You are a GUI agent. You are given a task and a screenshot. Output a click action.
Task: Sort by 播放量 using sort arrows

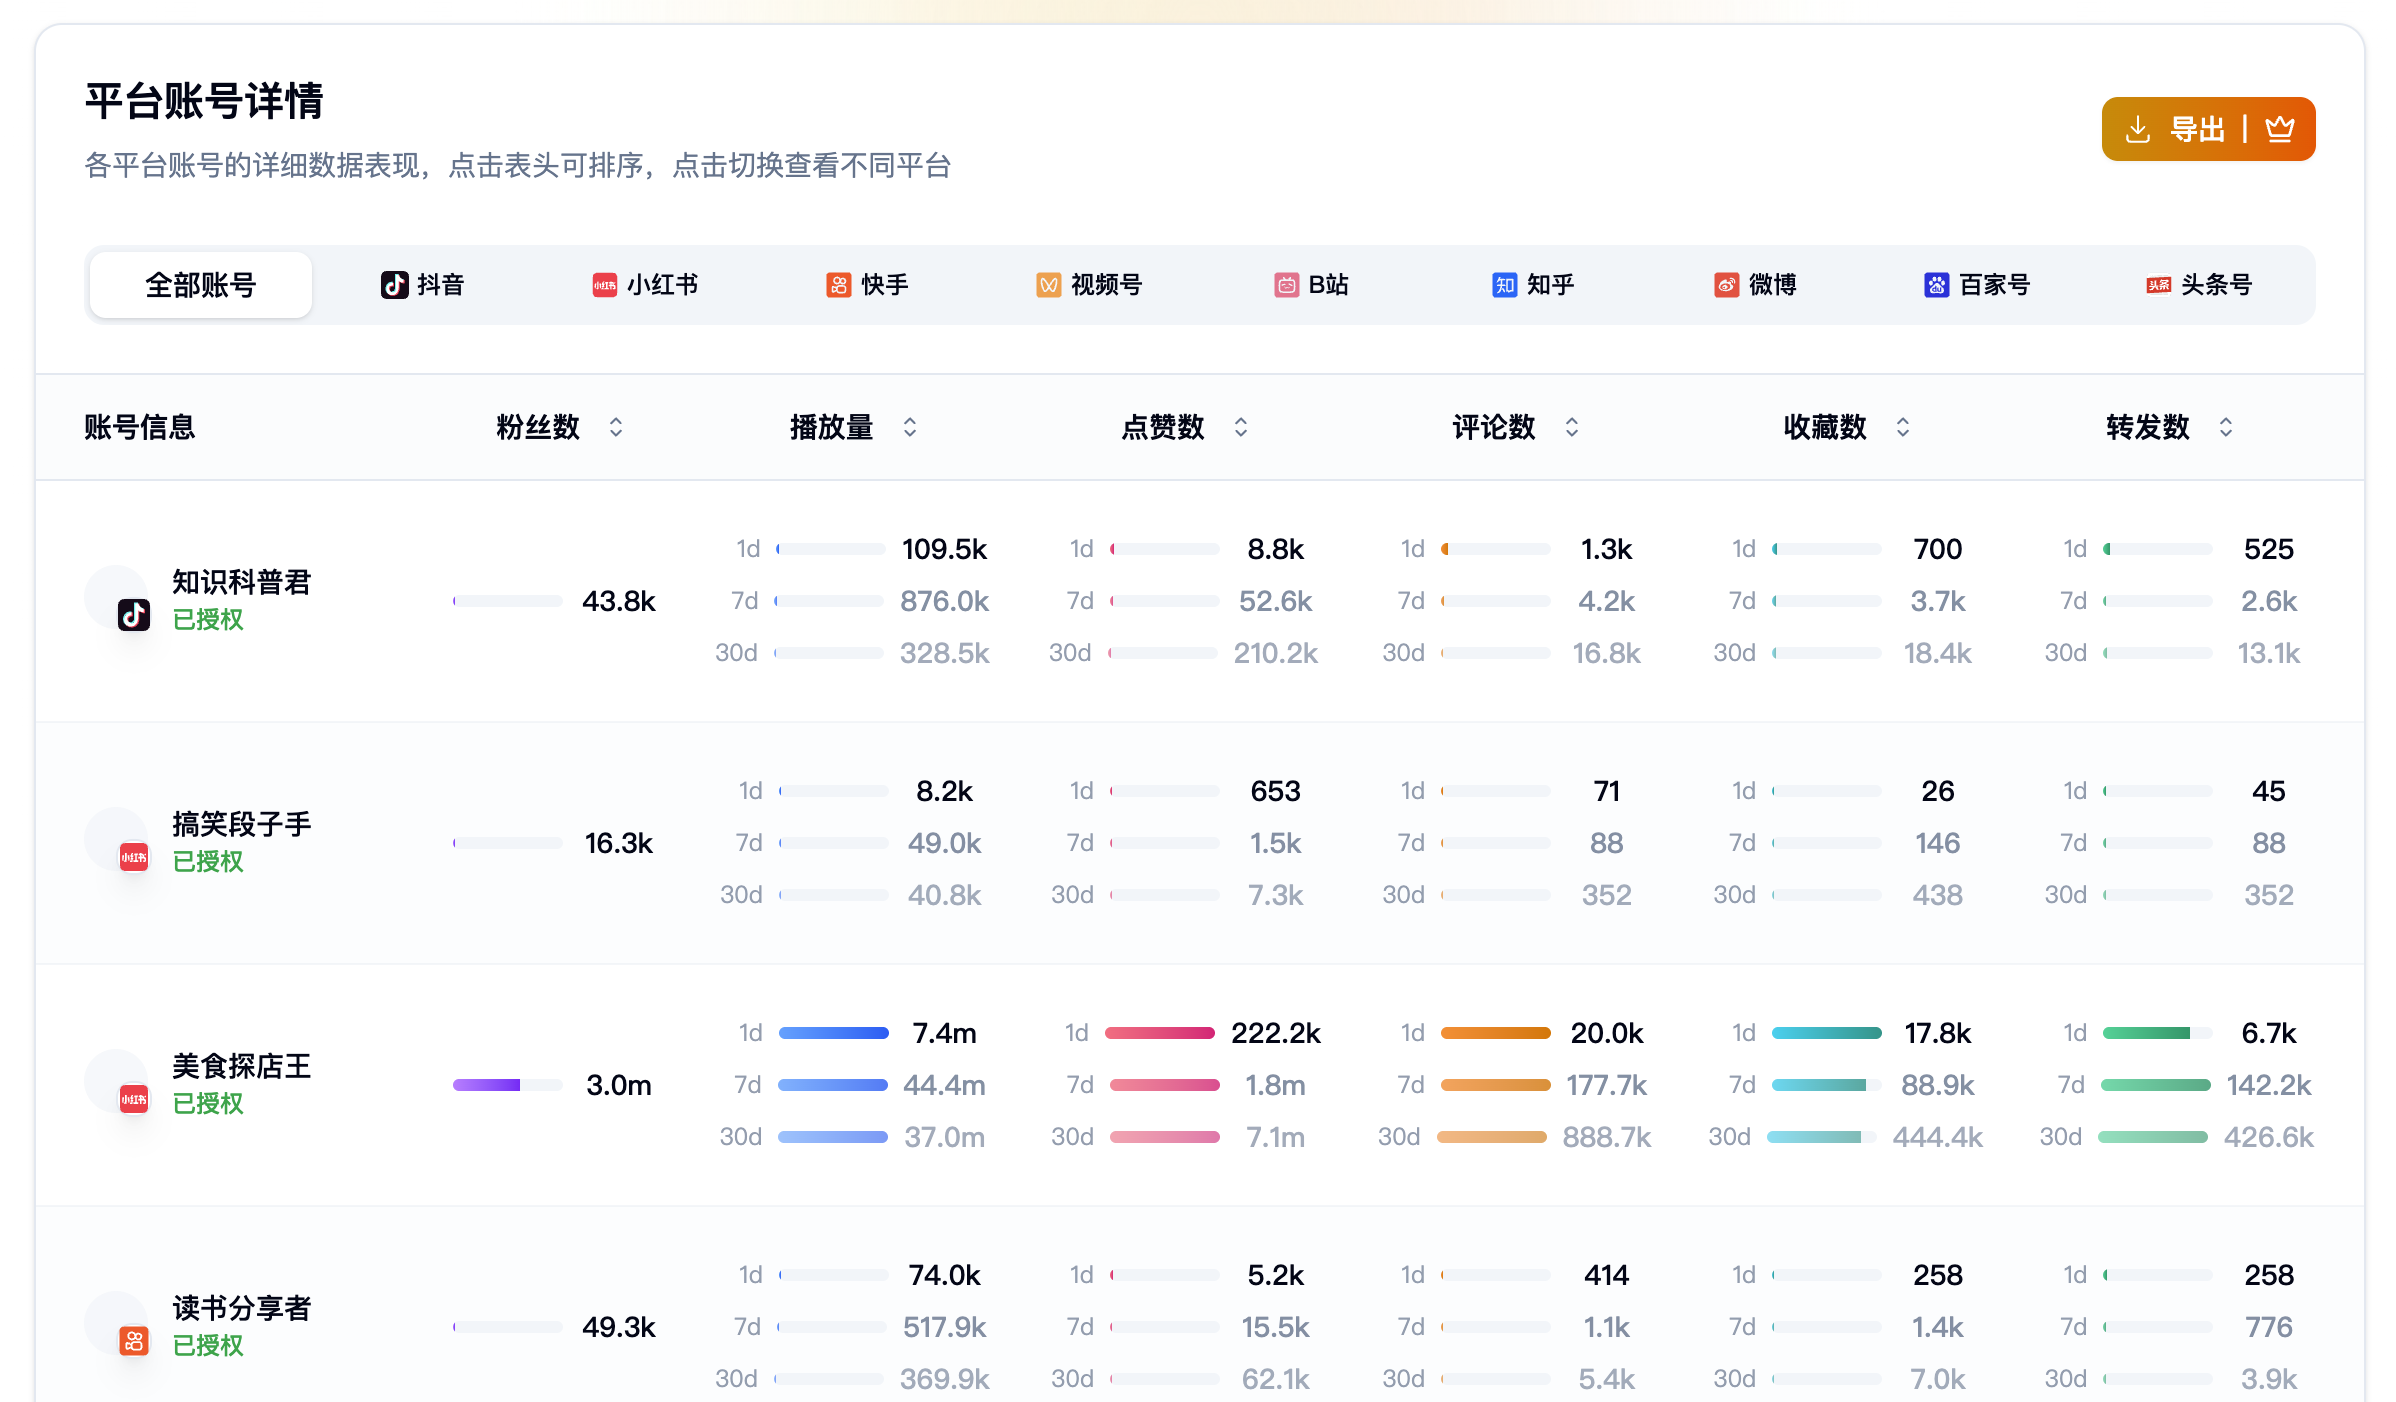910,427
